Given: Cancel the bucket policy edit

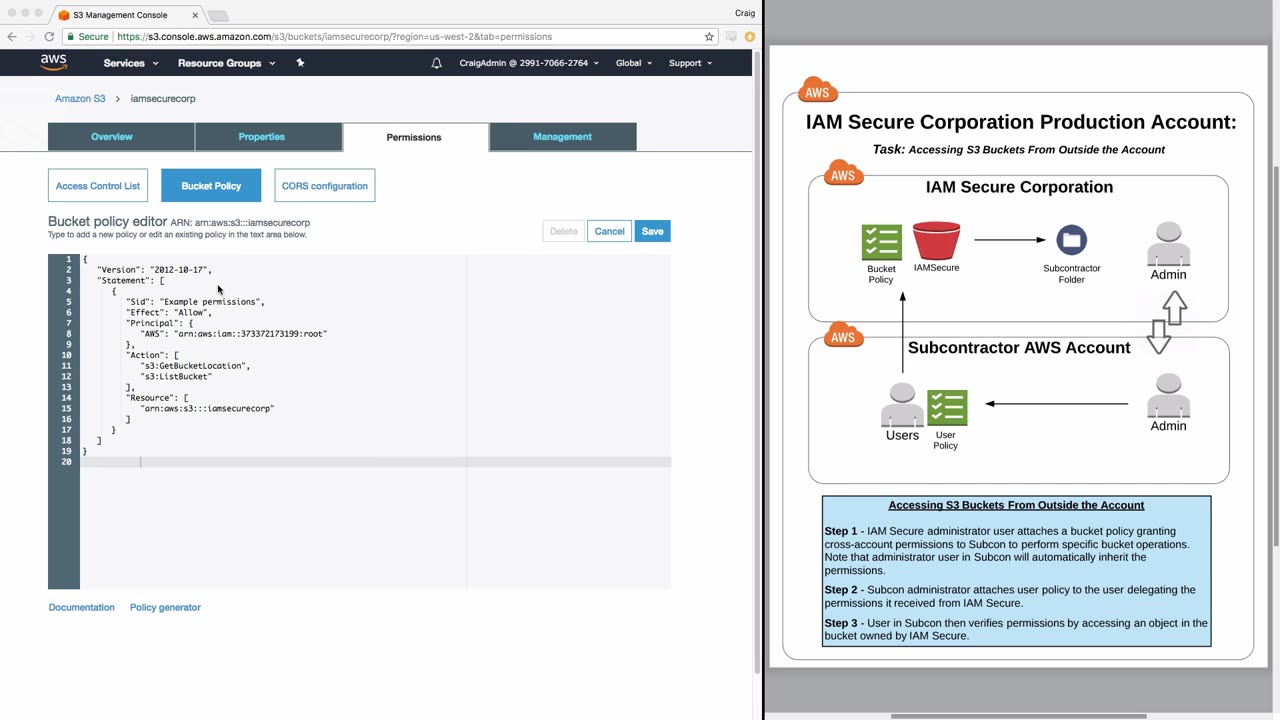Looking at the screenshot, I should point(609,231).
